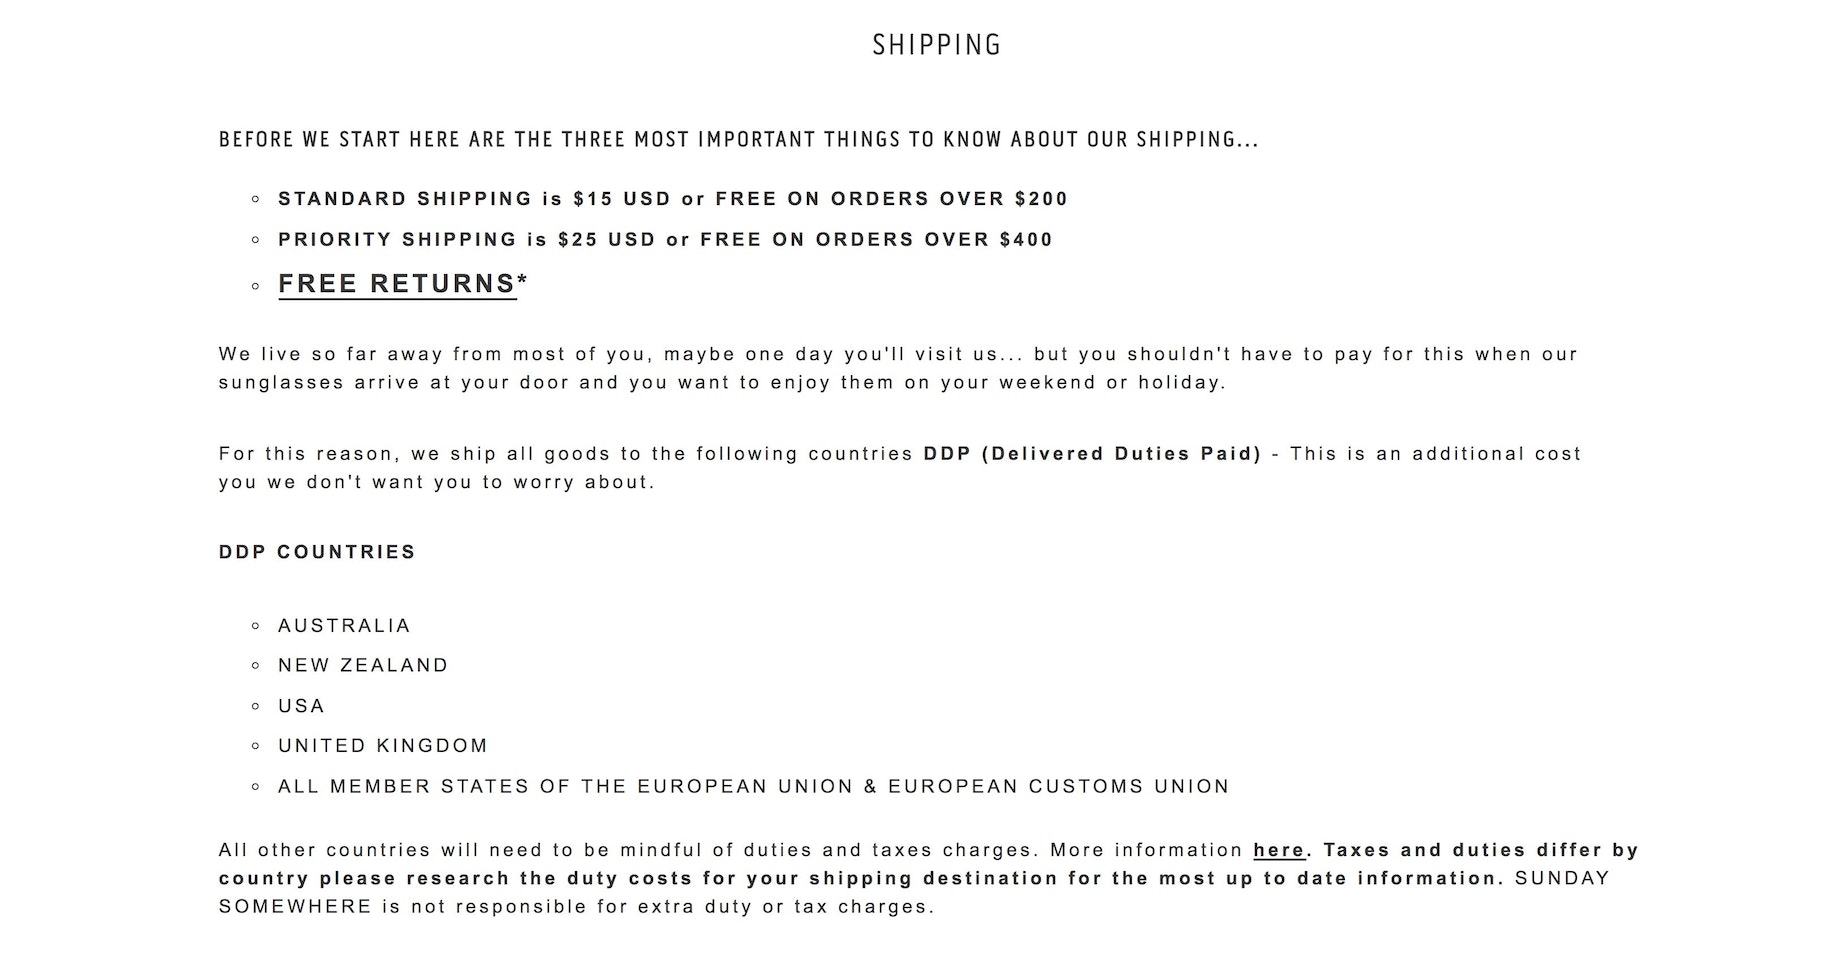1824x957 pixels.
Task: Click AUSTRALIA in the country list
Action: [x=344, y=626]
